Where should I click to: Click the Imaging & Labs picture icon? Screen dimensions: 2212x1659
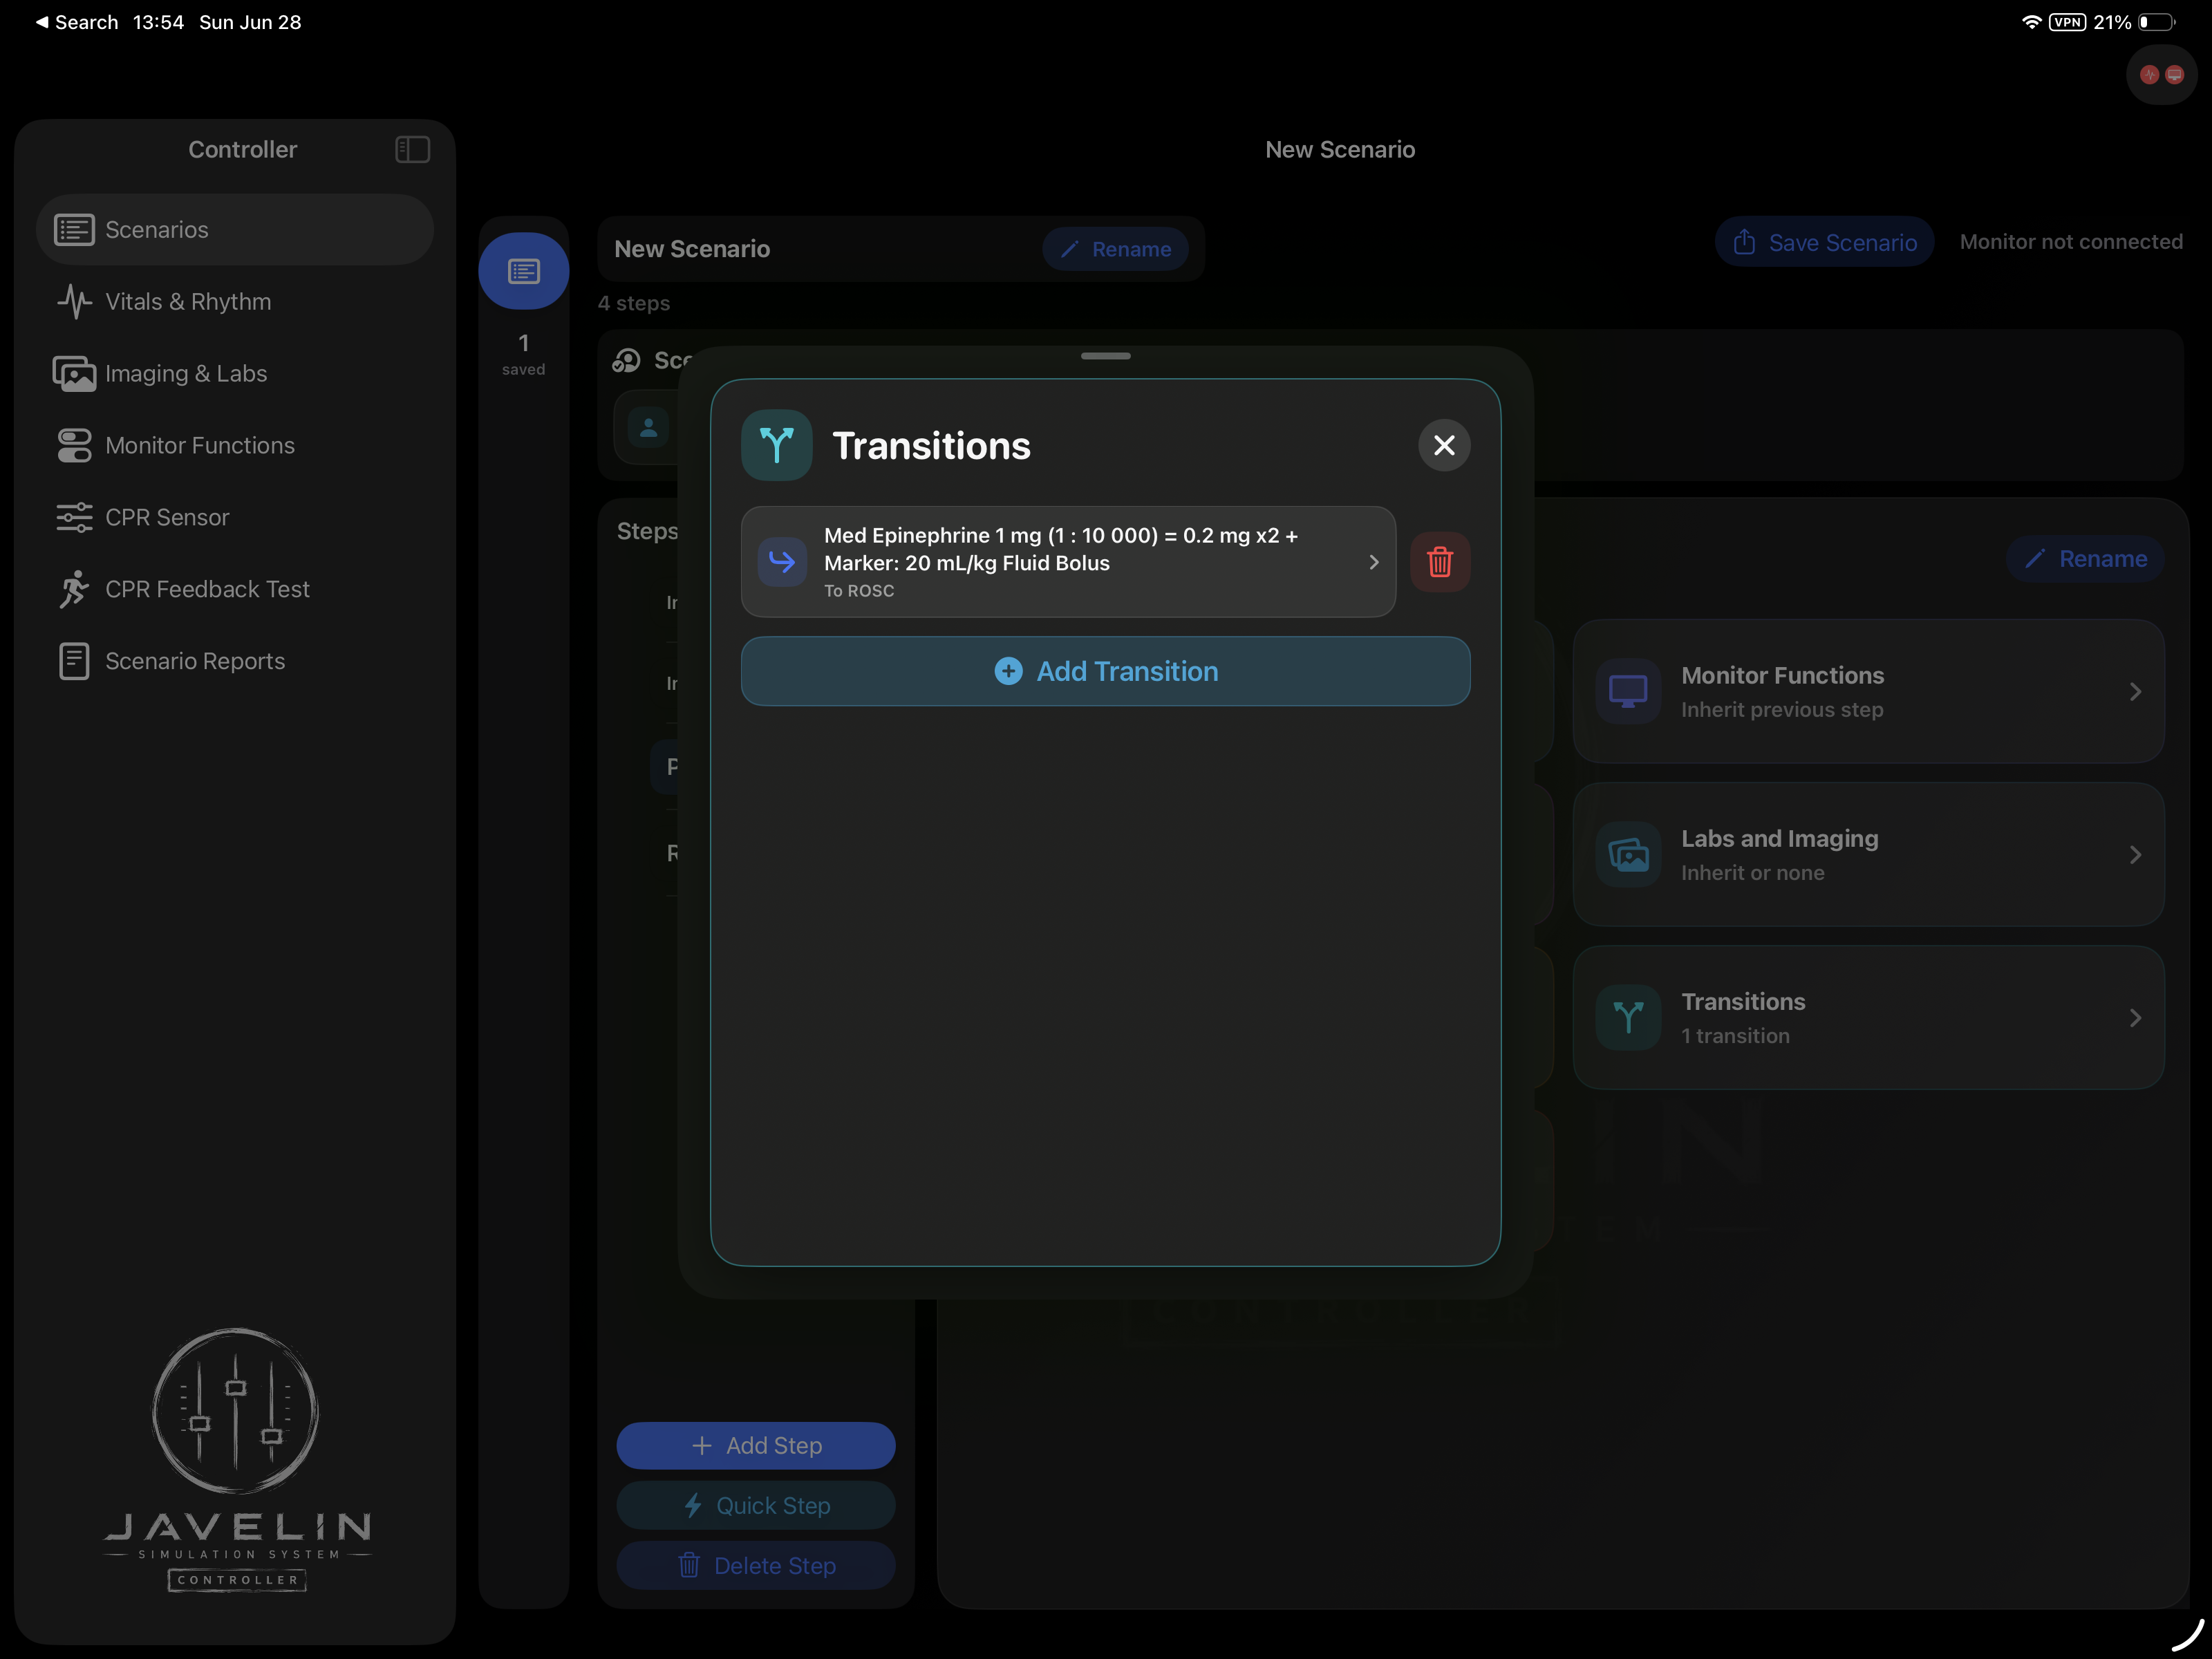coord(74,373)
